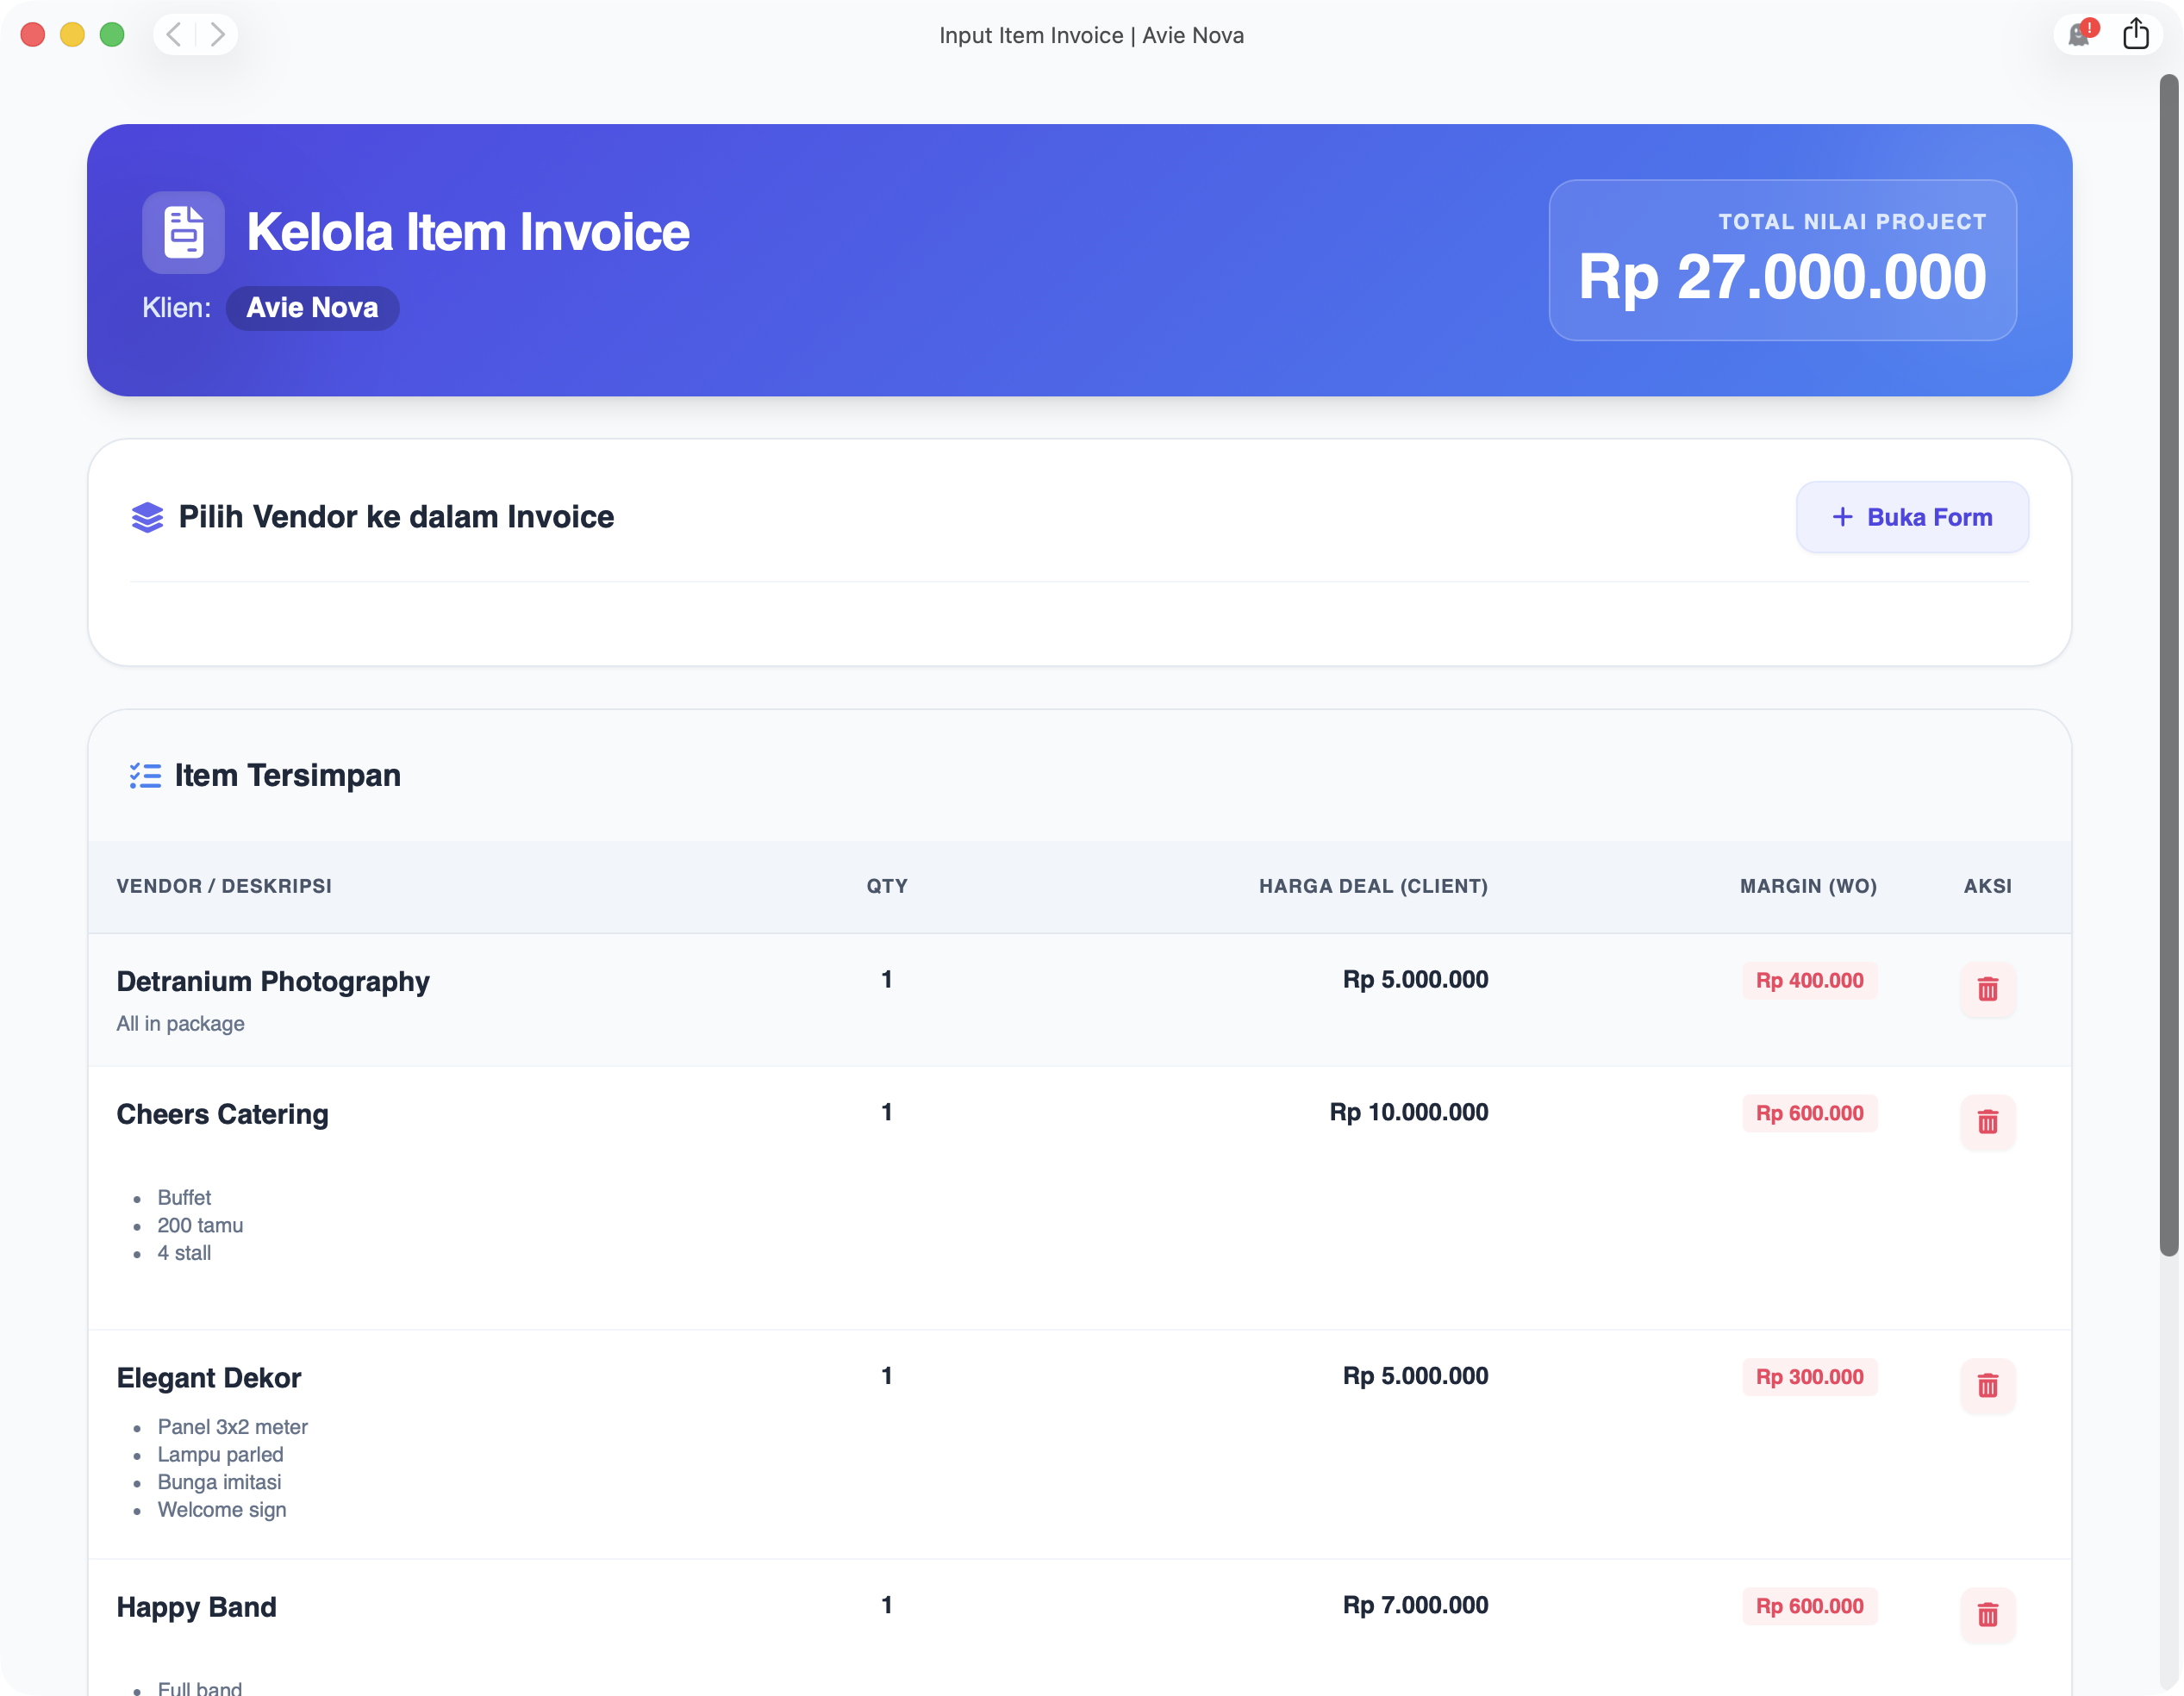
Task: Click the share icon in title bar
Action: (2135, 34)
